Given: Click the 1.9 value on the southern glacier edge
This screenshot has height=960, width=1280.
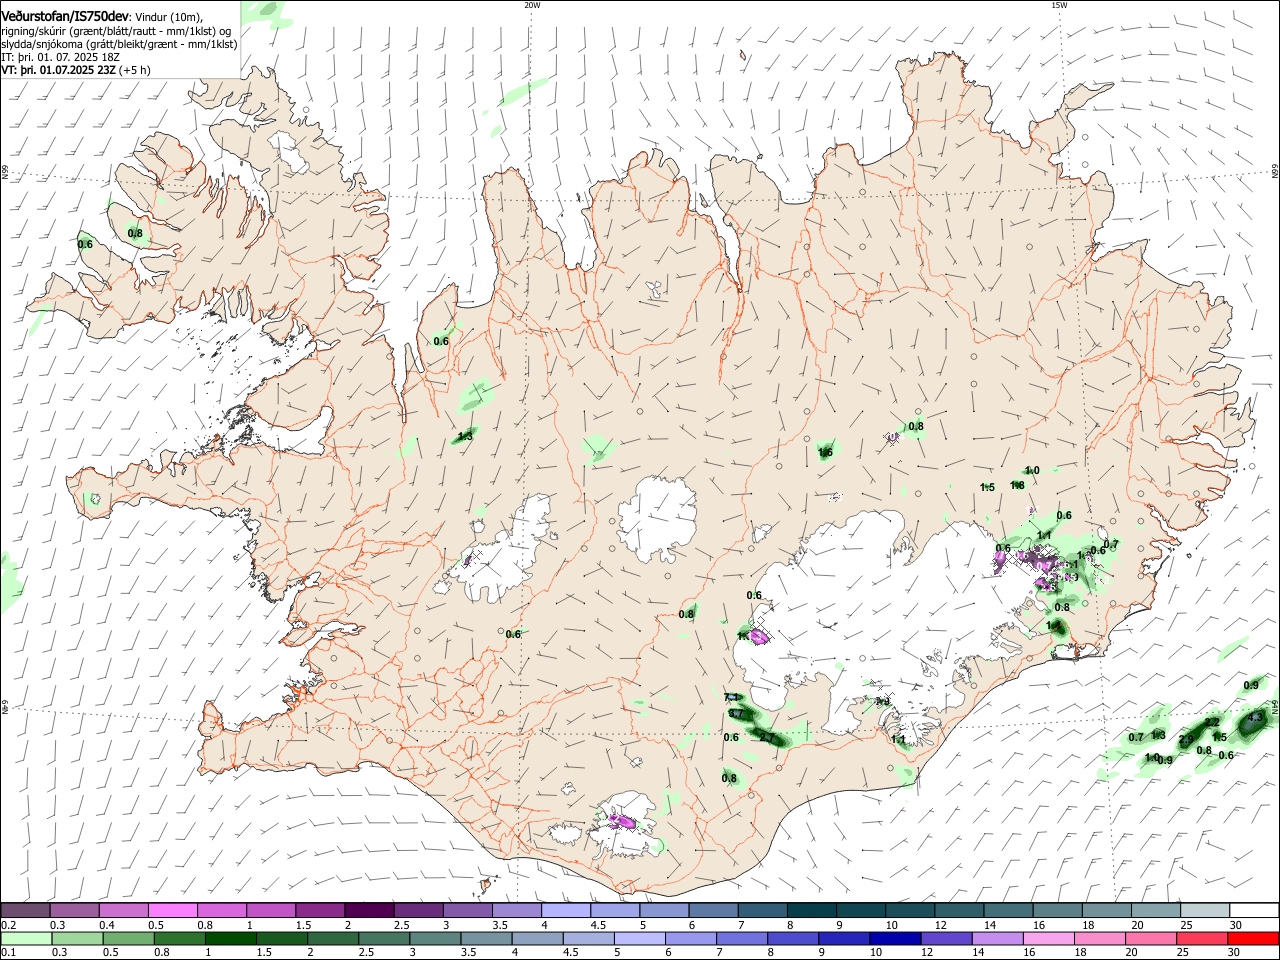Looking at the screenshot, I should click(883, 701).
